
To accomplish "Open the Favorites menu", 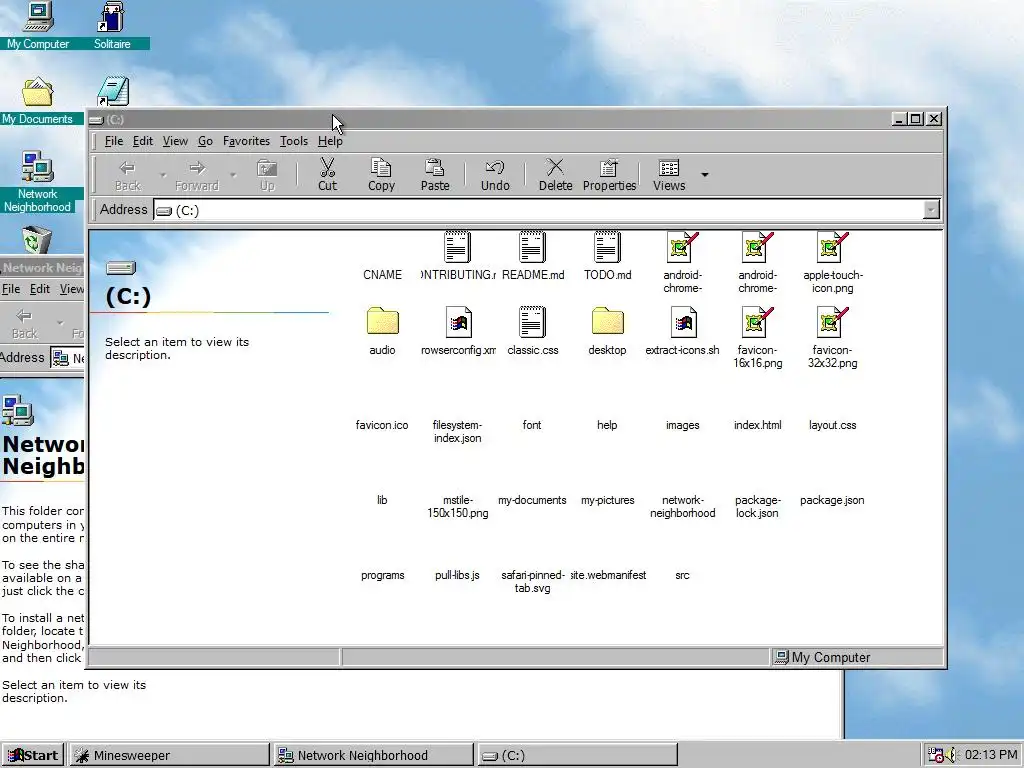I will [246, 141].
